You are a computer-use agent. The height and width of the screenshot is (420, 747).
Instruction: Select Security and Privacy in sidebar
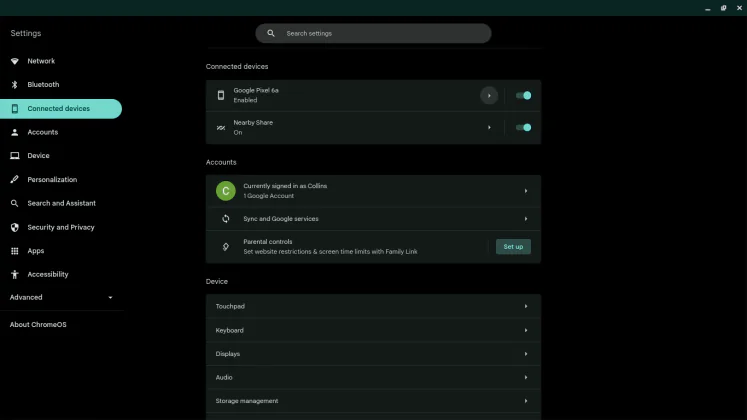click(x=61, y=227)
